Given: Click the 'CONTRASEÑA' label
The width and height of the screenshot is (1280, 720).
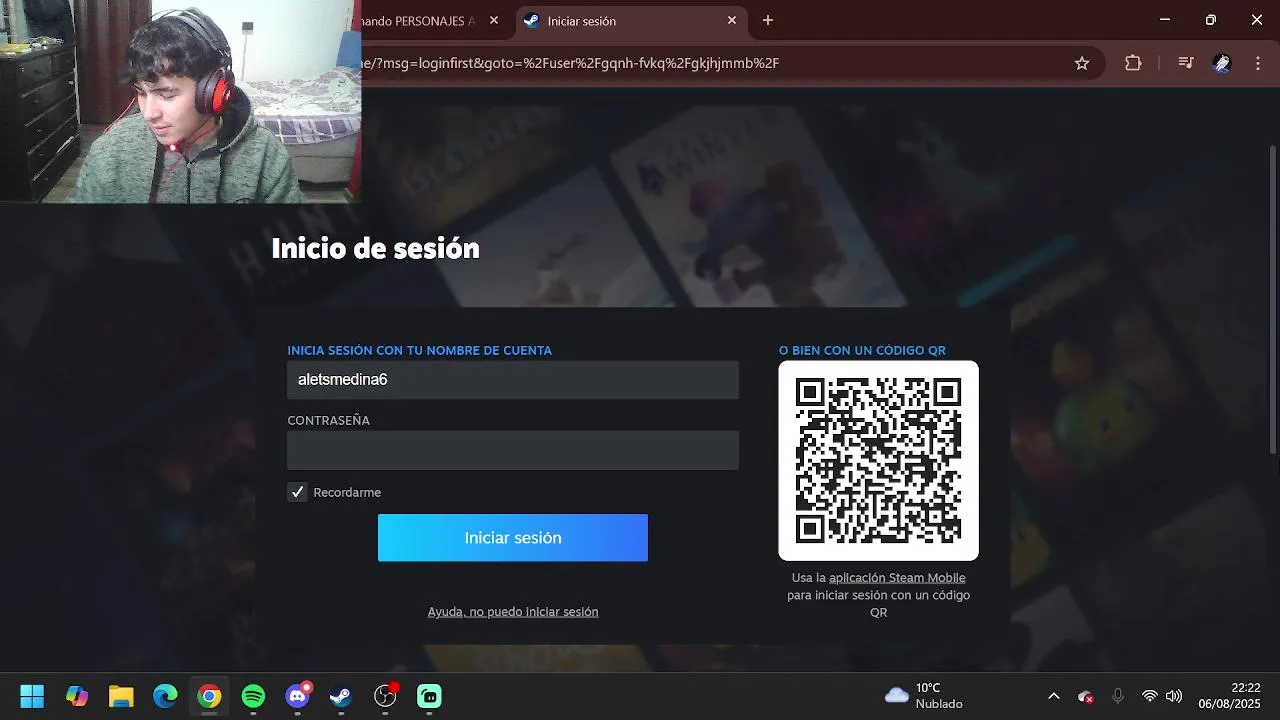Looking at the screenshot, I should click(328, 420).
